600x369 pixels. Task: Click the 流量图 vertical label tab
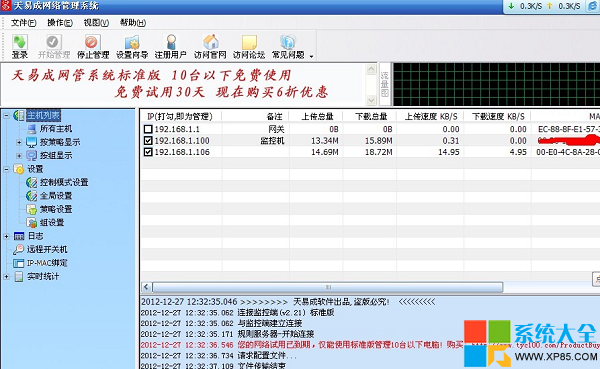(385, 85)
